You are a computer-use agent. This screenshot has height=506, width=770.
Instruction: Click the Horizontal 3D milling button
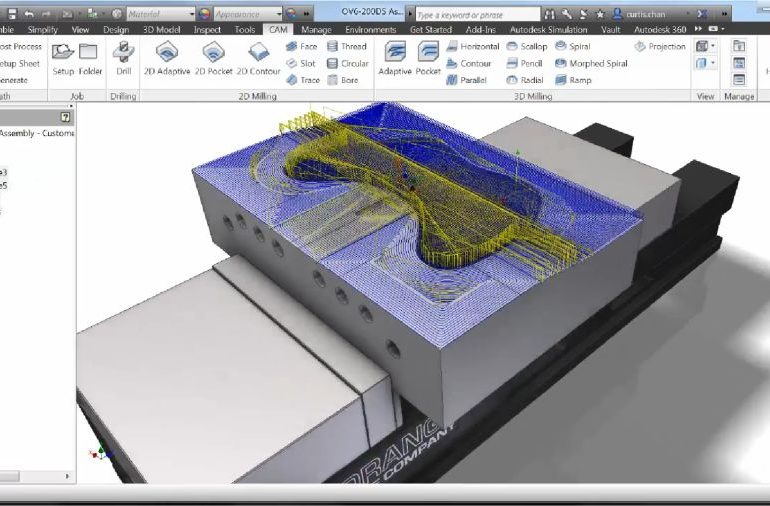(472, 47)
